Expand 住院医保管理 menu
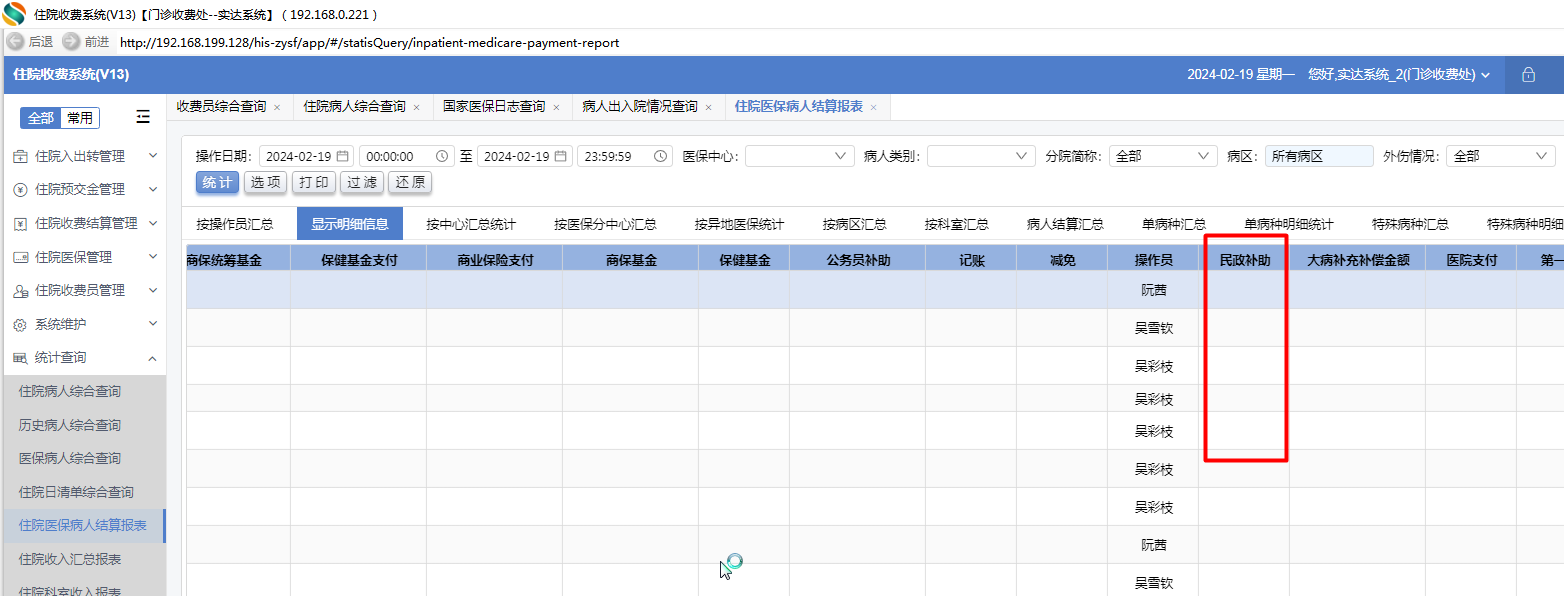The height and width of the screenshot is (596, 1564). (x=83, y=257)
